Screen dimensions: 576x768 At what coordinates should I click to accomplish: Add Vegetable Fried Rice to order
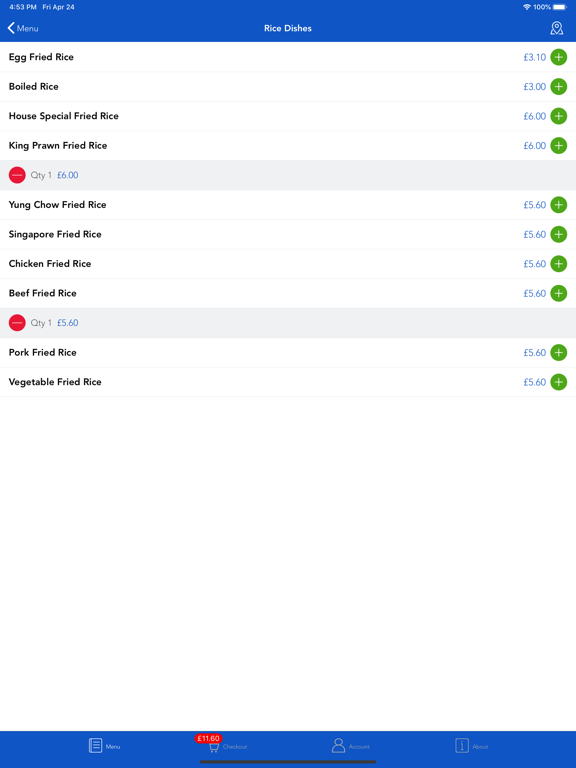coord(558,382)
